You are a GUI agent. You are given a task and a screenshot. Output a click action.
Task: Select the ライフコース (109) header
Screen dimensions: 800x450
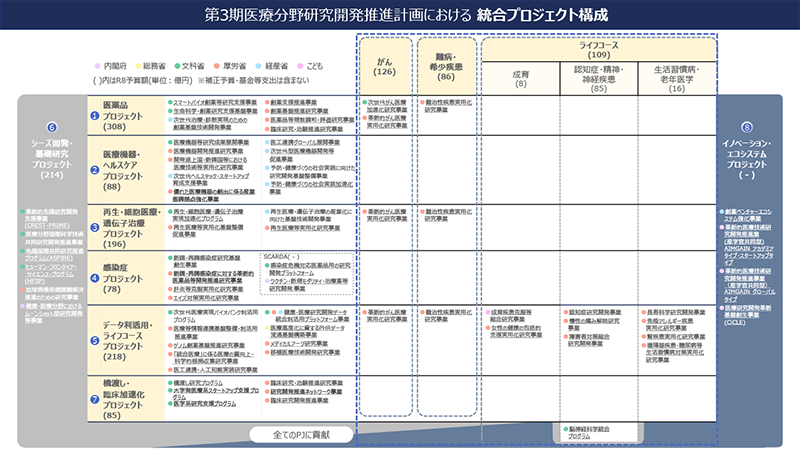(x=599, y=49)
